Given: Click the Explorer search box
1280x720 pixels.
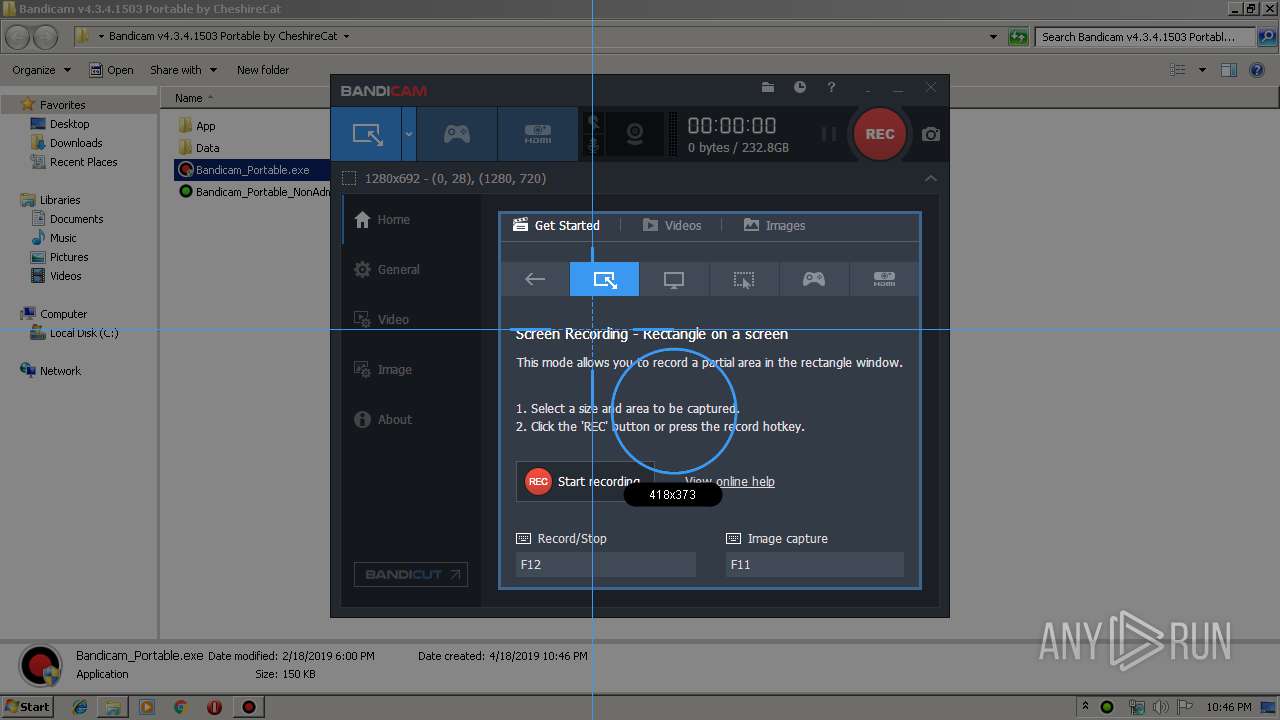Looking at the screenshot, I should point(1145,37).
